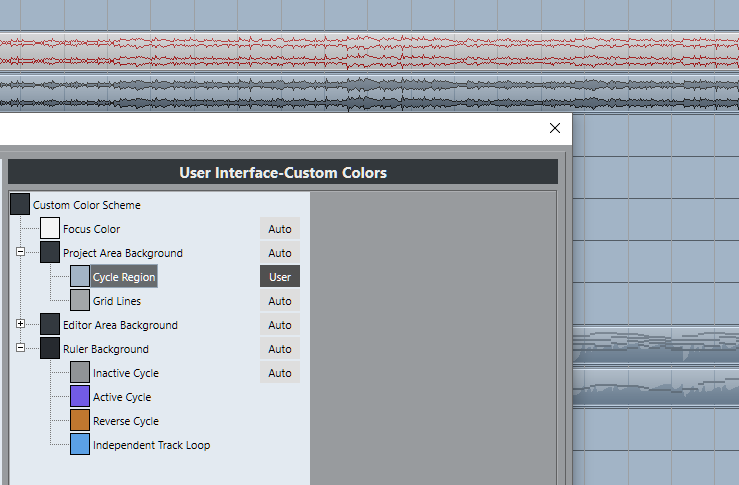Collapse the Ruler Background tree node
Image resolution: width=739 pixels, height=485 pixels.
pos(20,348)
